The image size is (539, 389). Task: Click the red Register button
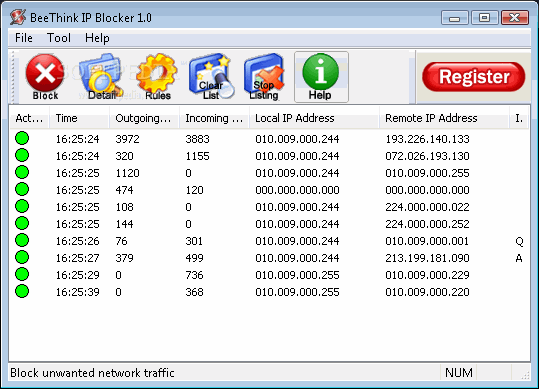pyautogui.click(x=474, y=77)
